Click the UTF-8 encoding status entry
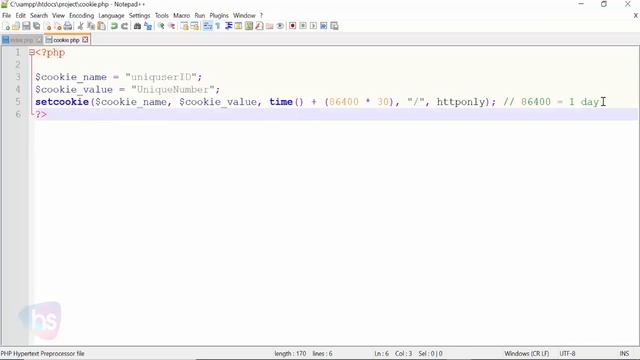 567,353
